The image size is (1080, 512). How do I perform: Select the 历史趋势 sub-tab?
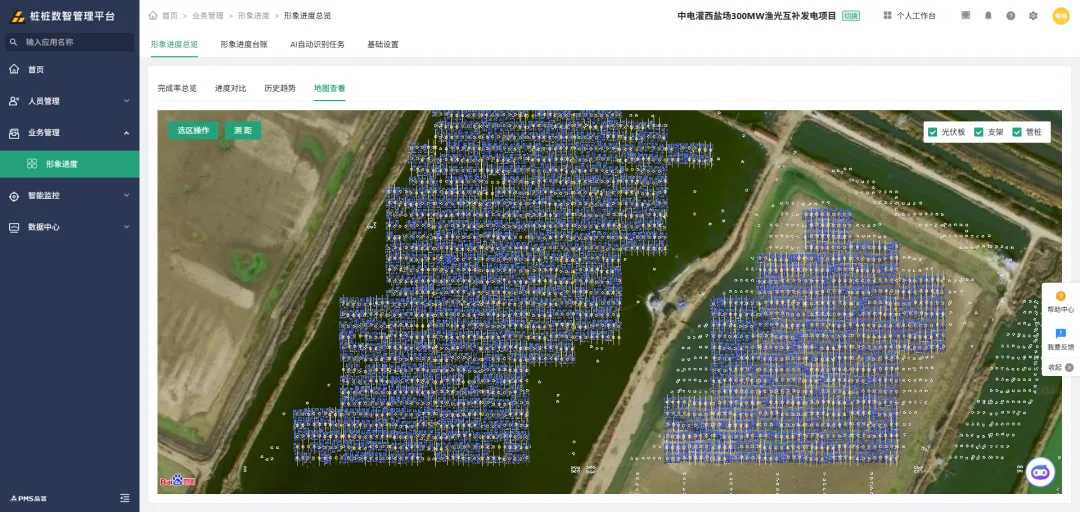(280, 88)
